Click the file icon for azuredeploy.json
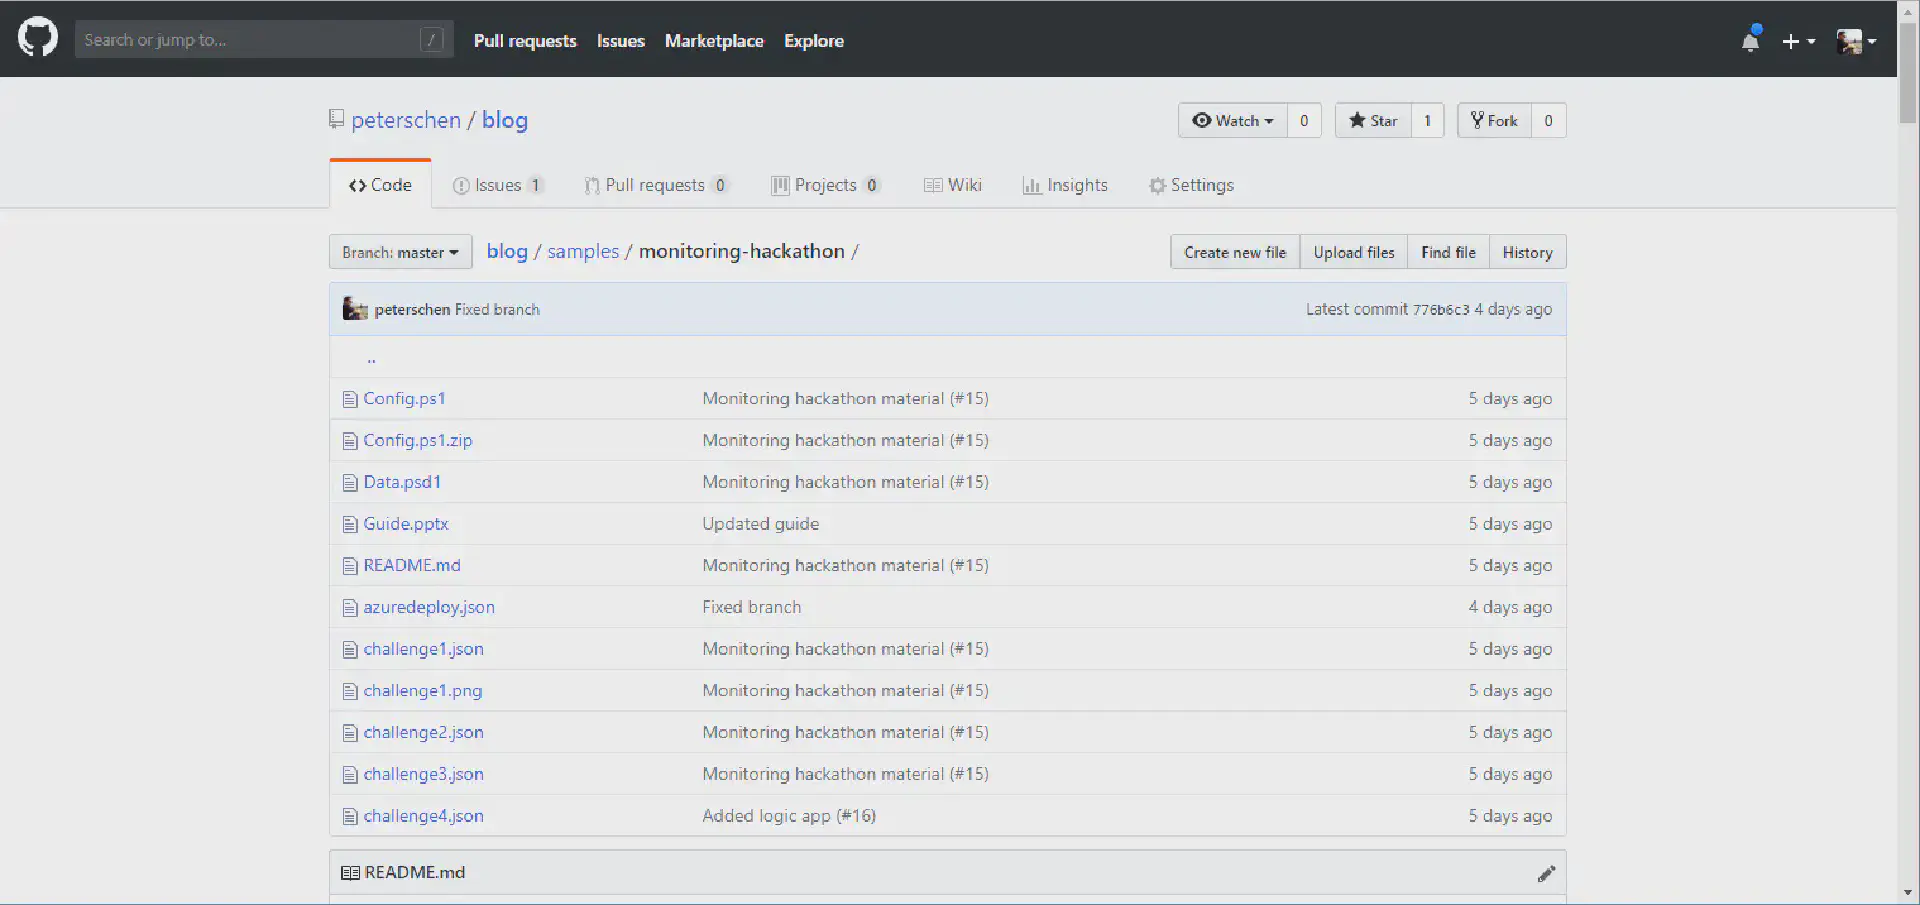The image size is (1920, 905). pos(350,608)
